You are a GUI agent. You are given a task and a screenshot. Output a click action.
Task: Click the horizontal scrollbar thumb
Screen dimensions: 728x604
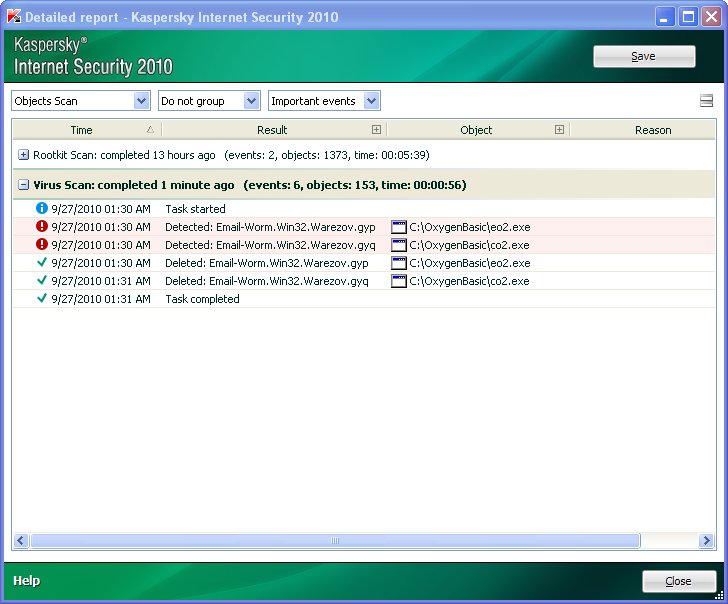(x=335, y=540)
